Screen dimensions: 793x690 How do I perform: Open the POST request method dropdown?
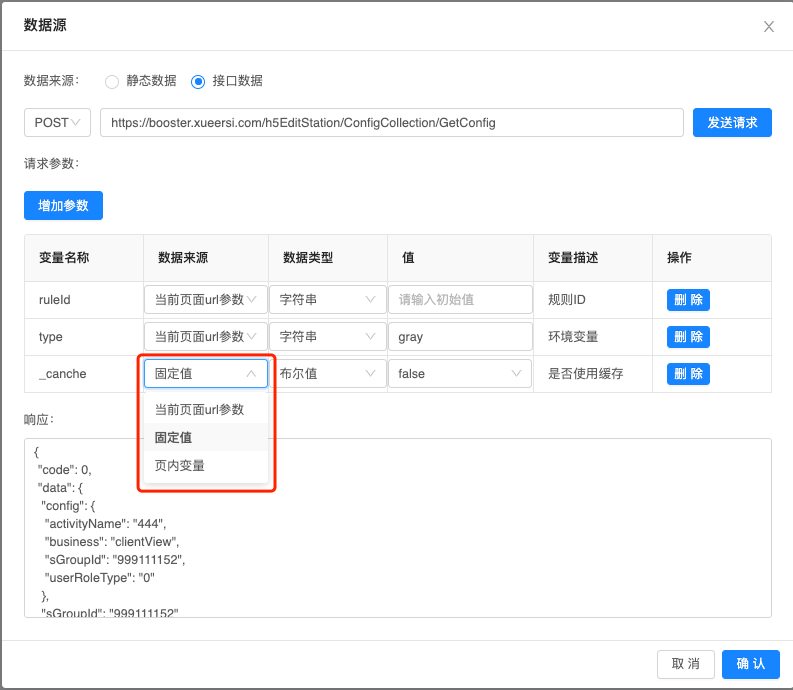click(x=57, y=123)
